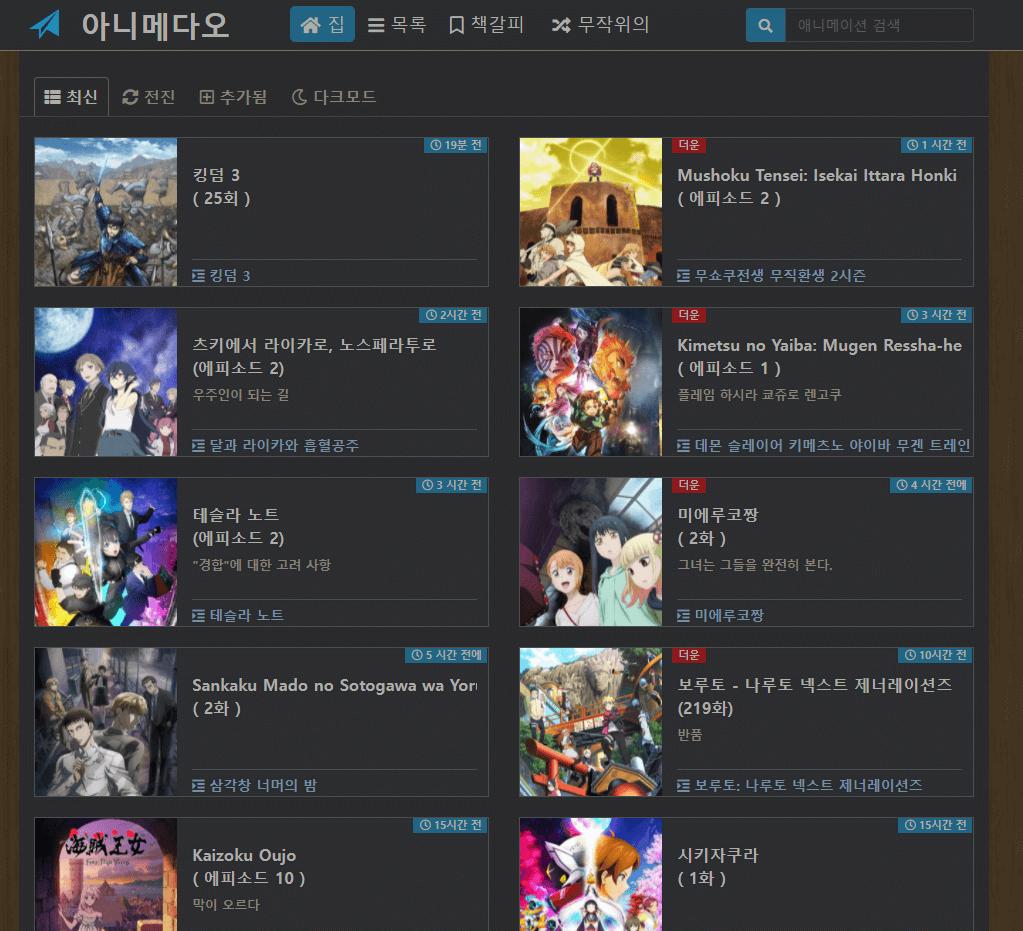
Task: Click list icon beside 데몬 슬레이어 series link
Action: [683, 446]
